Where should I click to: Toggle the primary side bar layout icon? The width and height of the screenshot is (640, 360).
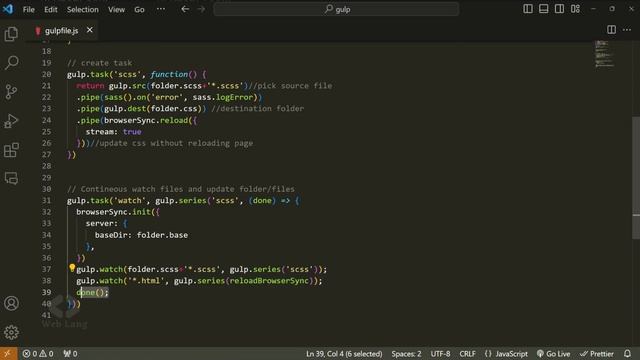(x=528, y=9)
